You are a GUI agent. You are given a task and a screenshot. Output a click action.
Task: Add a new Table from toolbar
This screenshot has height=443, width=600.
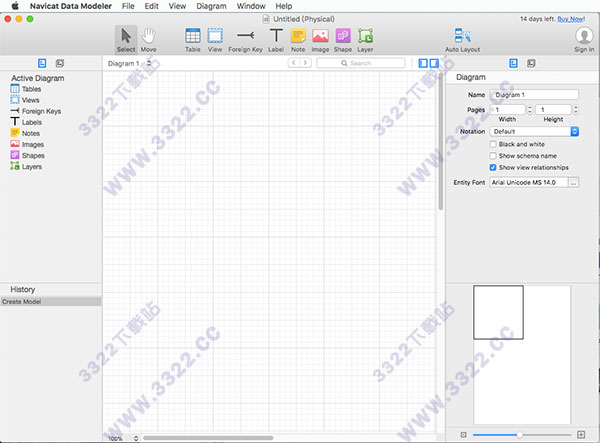(x=192, y=40)
